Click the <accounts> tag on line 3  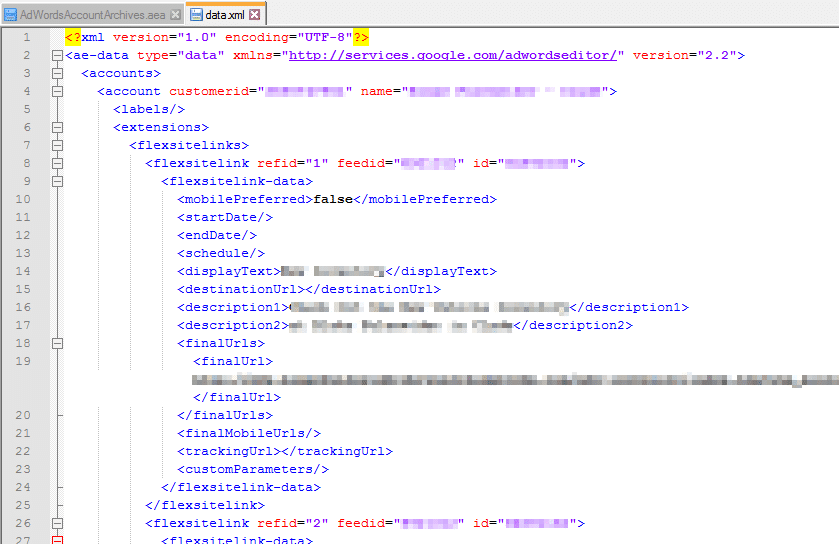coord(121,73)
